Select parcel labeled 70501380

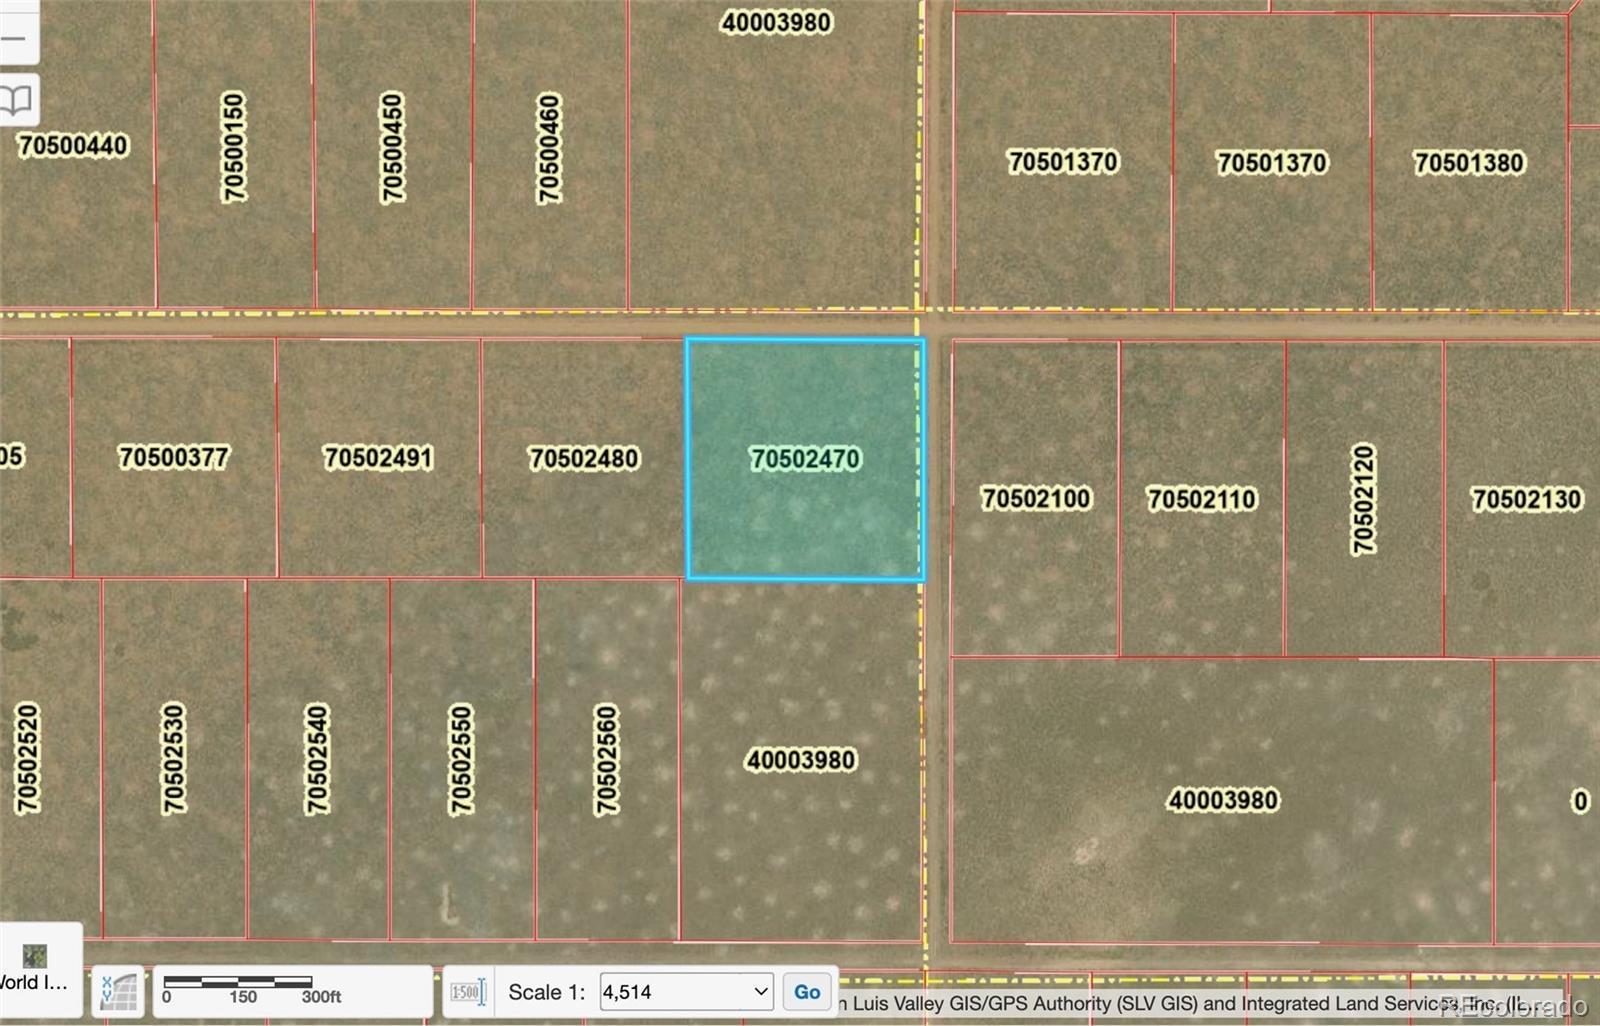click(x=1468, y=163)
